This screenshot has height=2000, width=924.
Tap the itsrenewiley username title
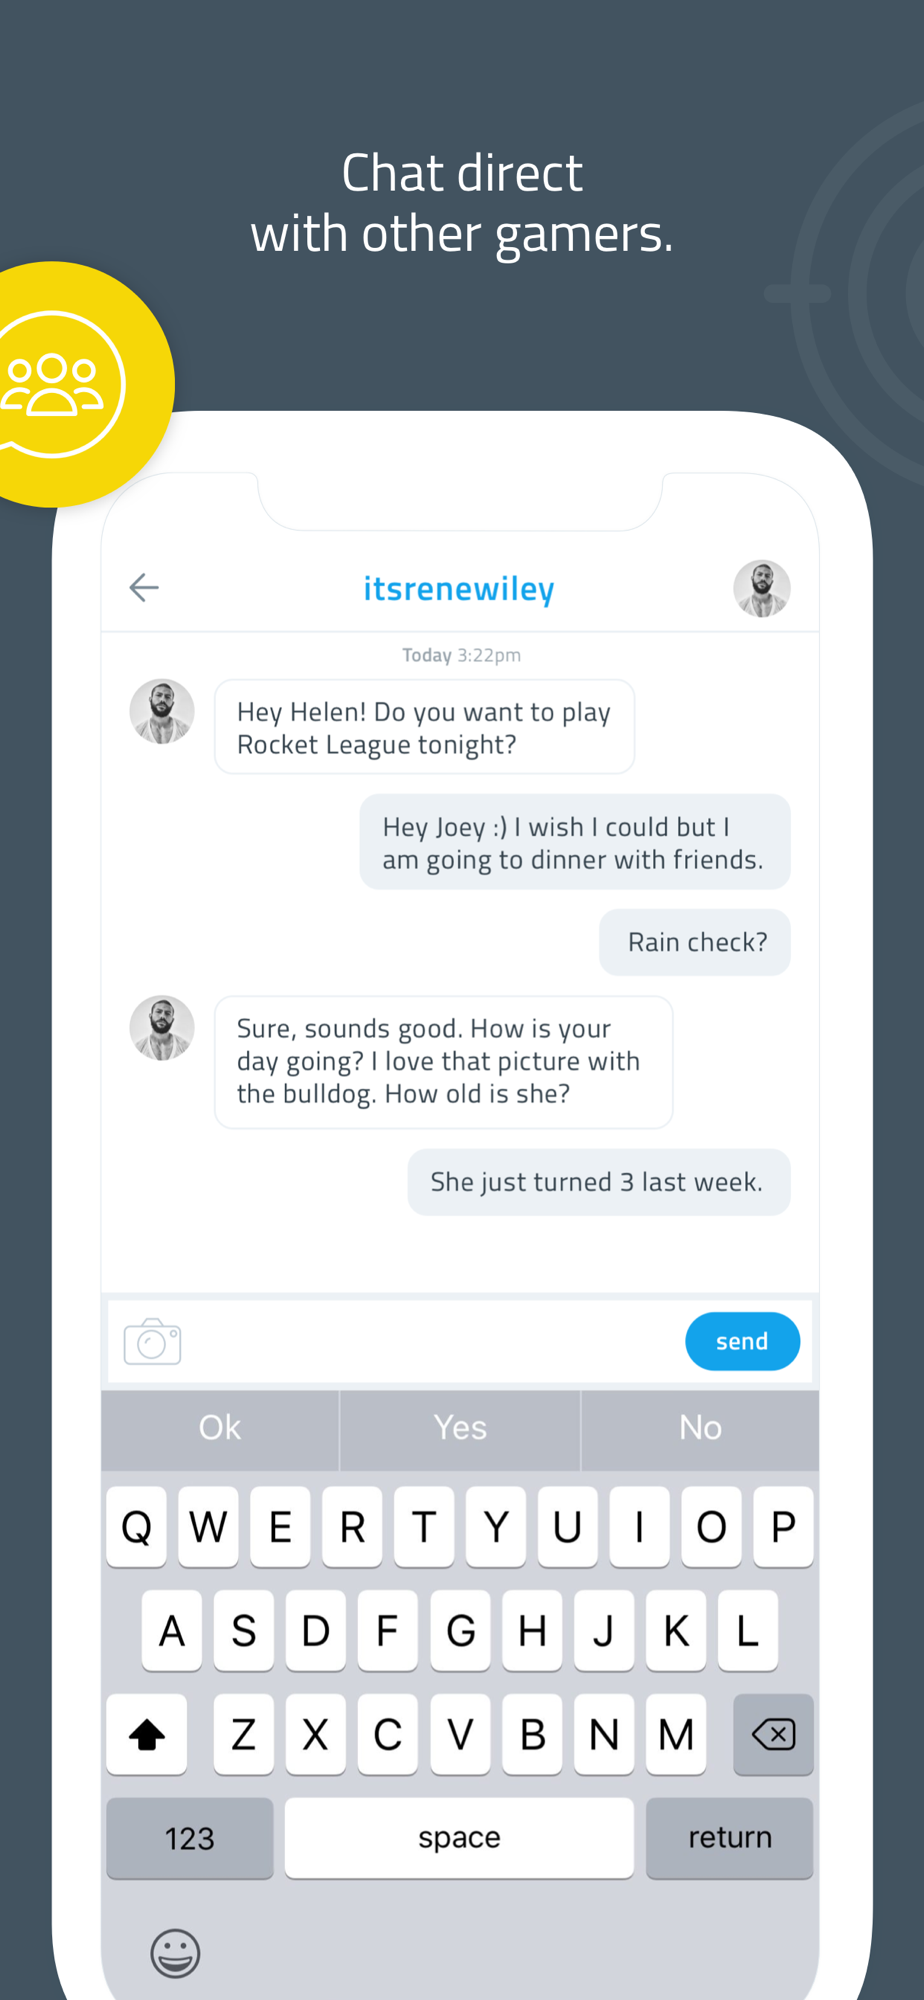coord(459,589)
